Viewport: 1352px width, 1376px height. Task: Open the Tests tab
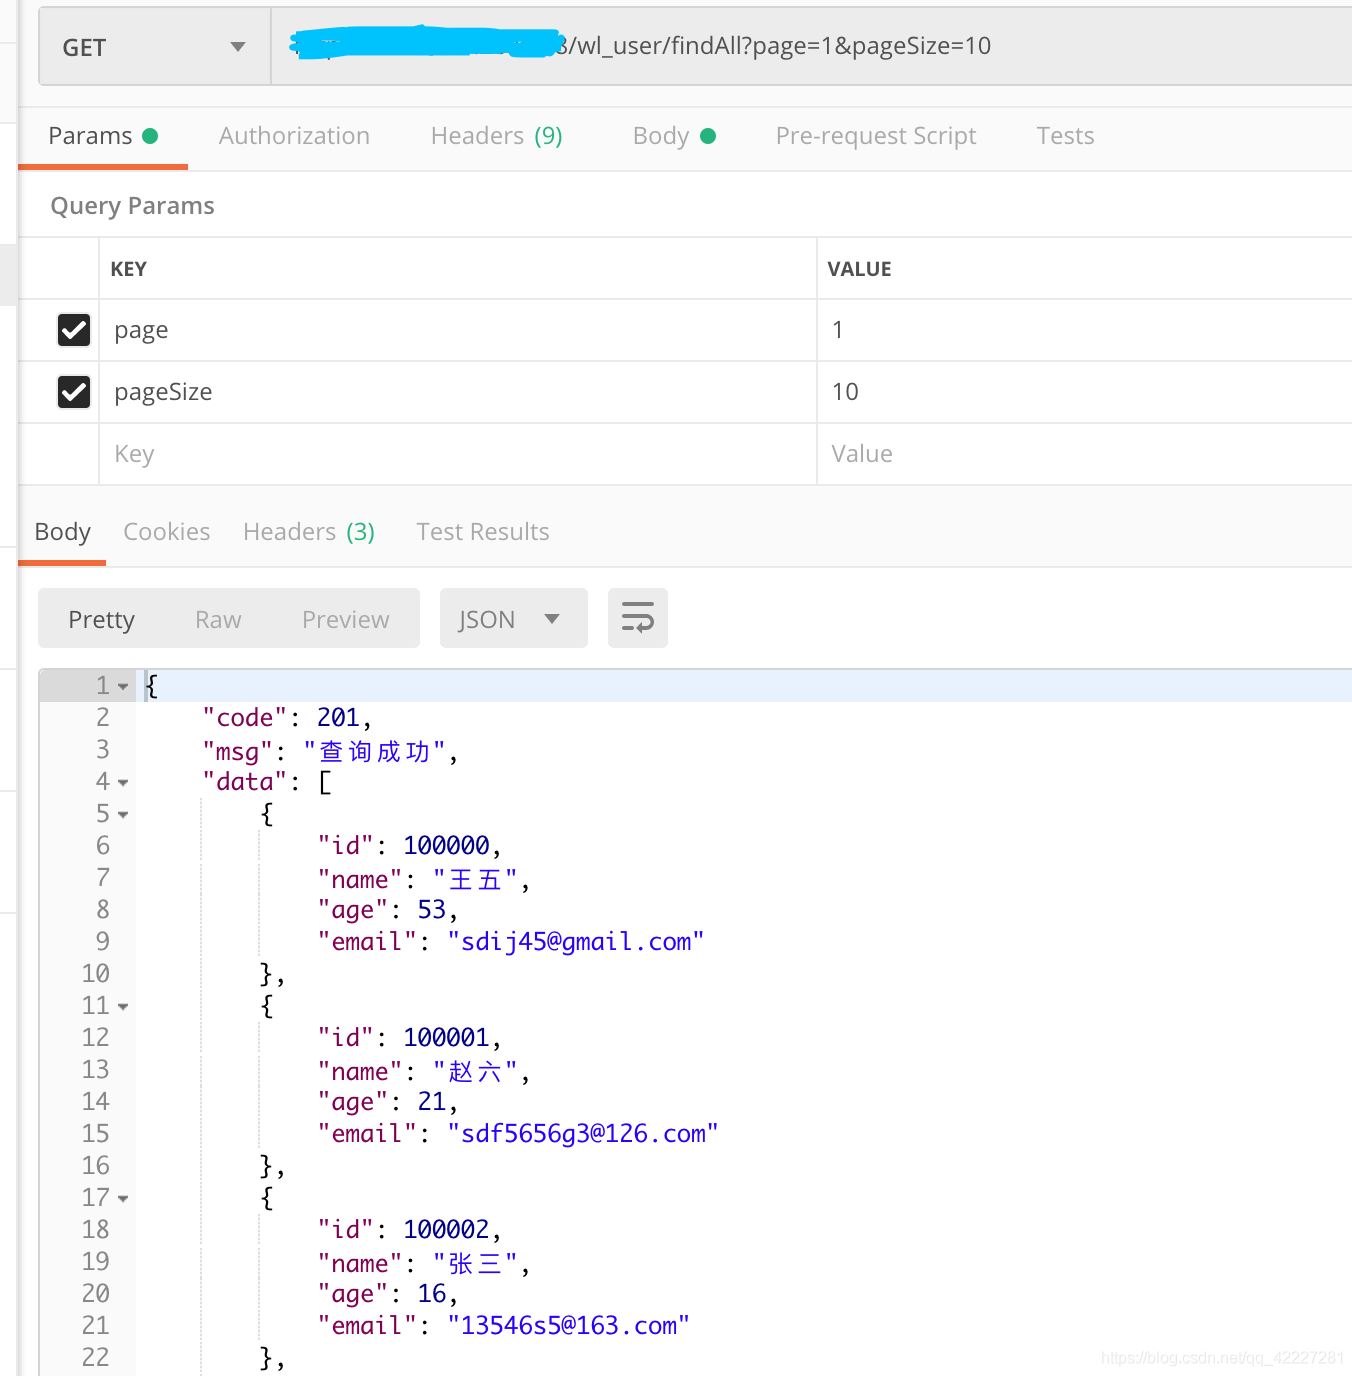pos(1065,136)
